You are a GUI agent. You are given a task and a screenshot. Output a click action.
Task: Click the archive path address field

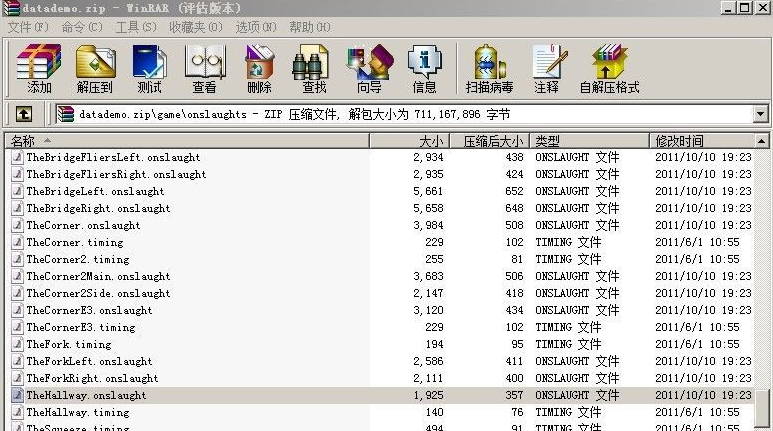400,115
